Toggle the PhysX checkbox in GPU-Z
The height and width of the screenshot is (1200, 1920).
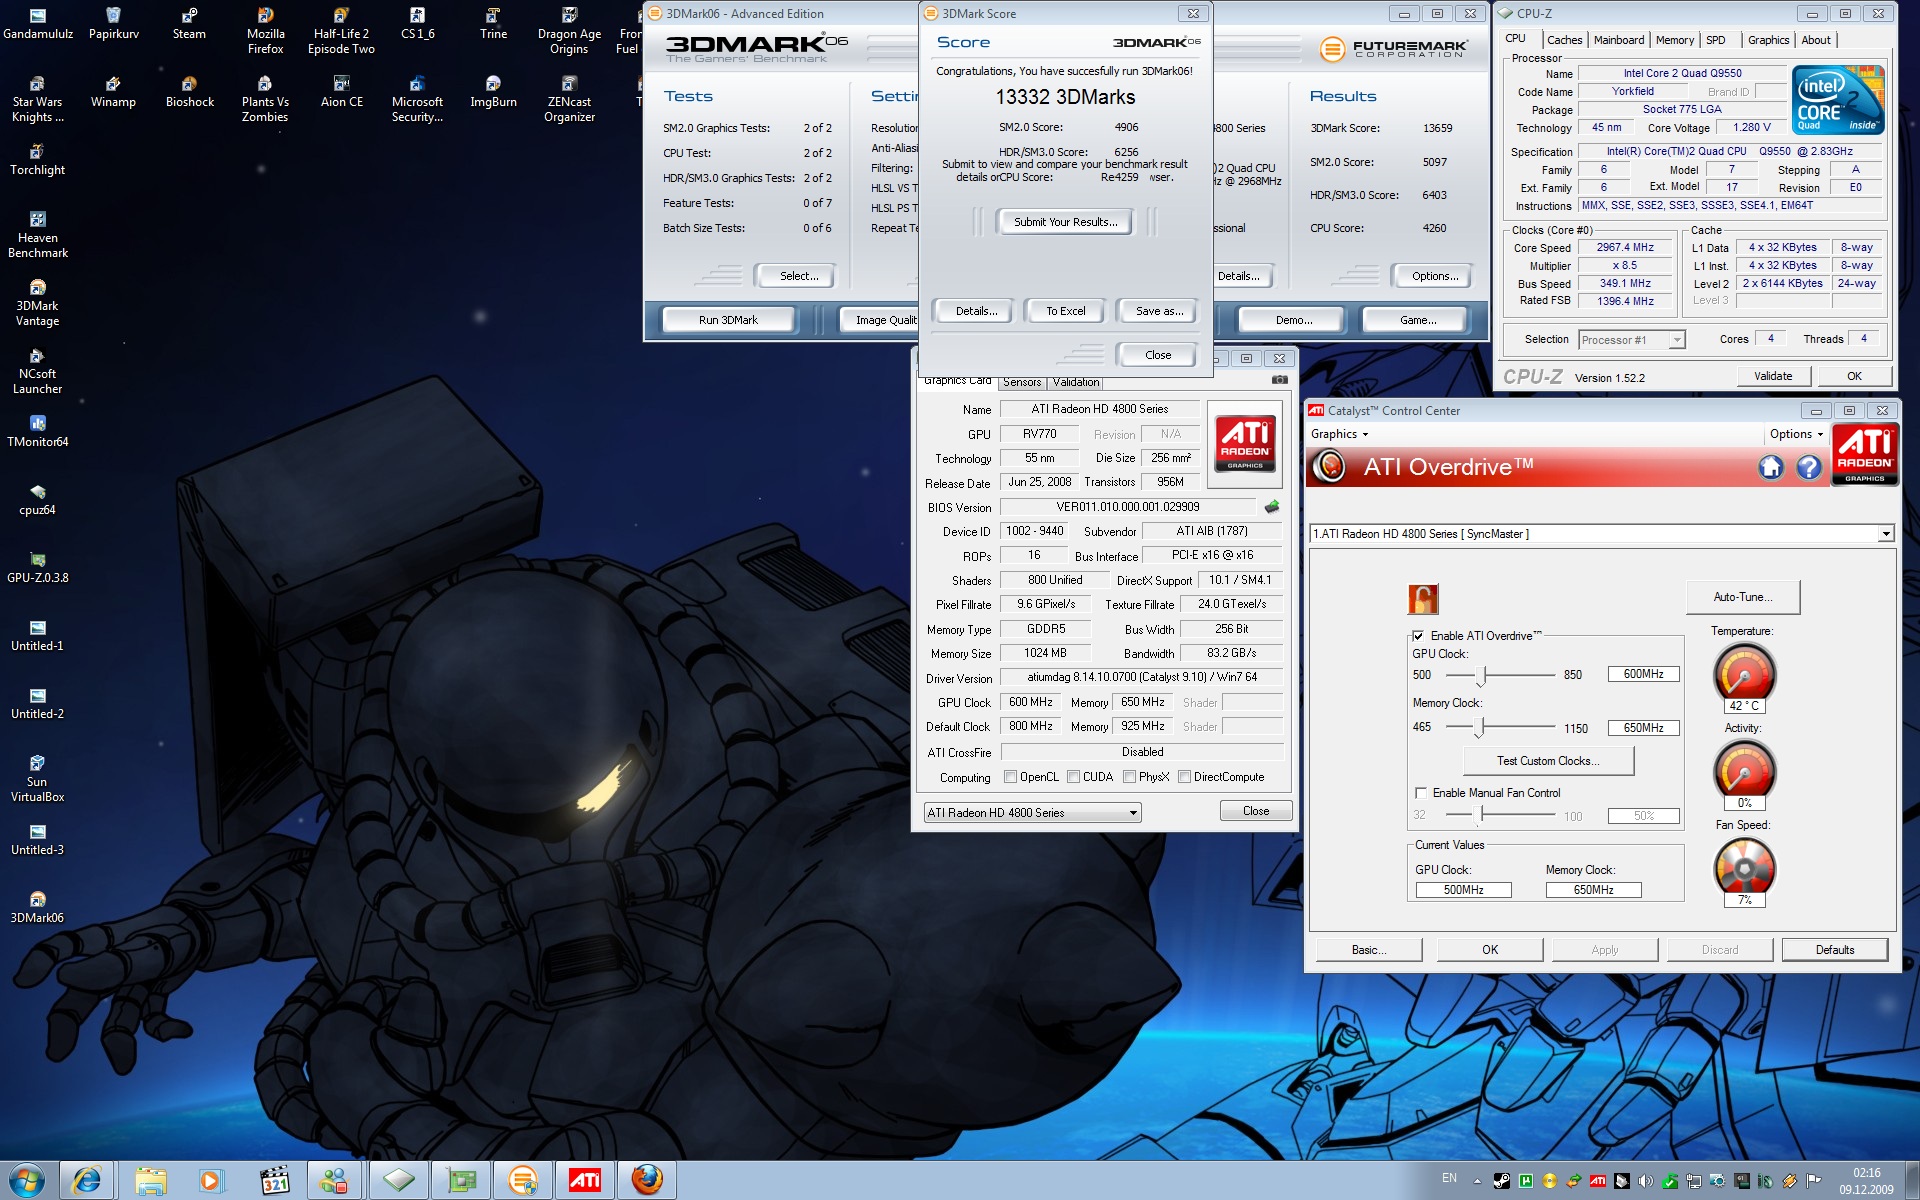[x=1129, y=777]
